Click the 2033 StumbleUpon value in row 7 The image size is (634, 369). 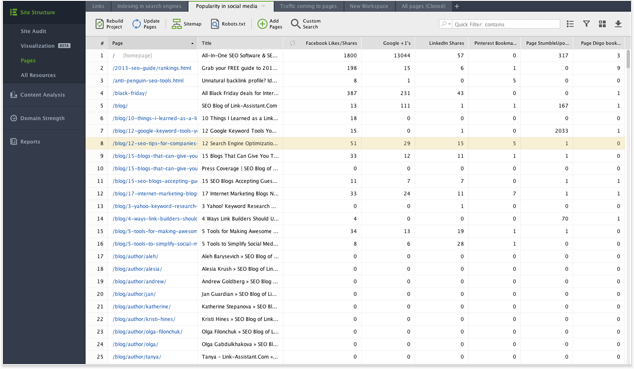click(x=561, y=131)
